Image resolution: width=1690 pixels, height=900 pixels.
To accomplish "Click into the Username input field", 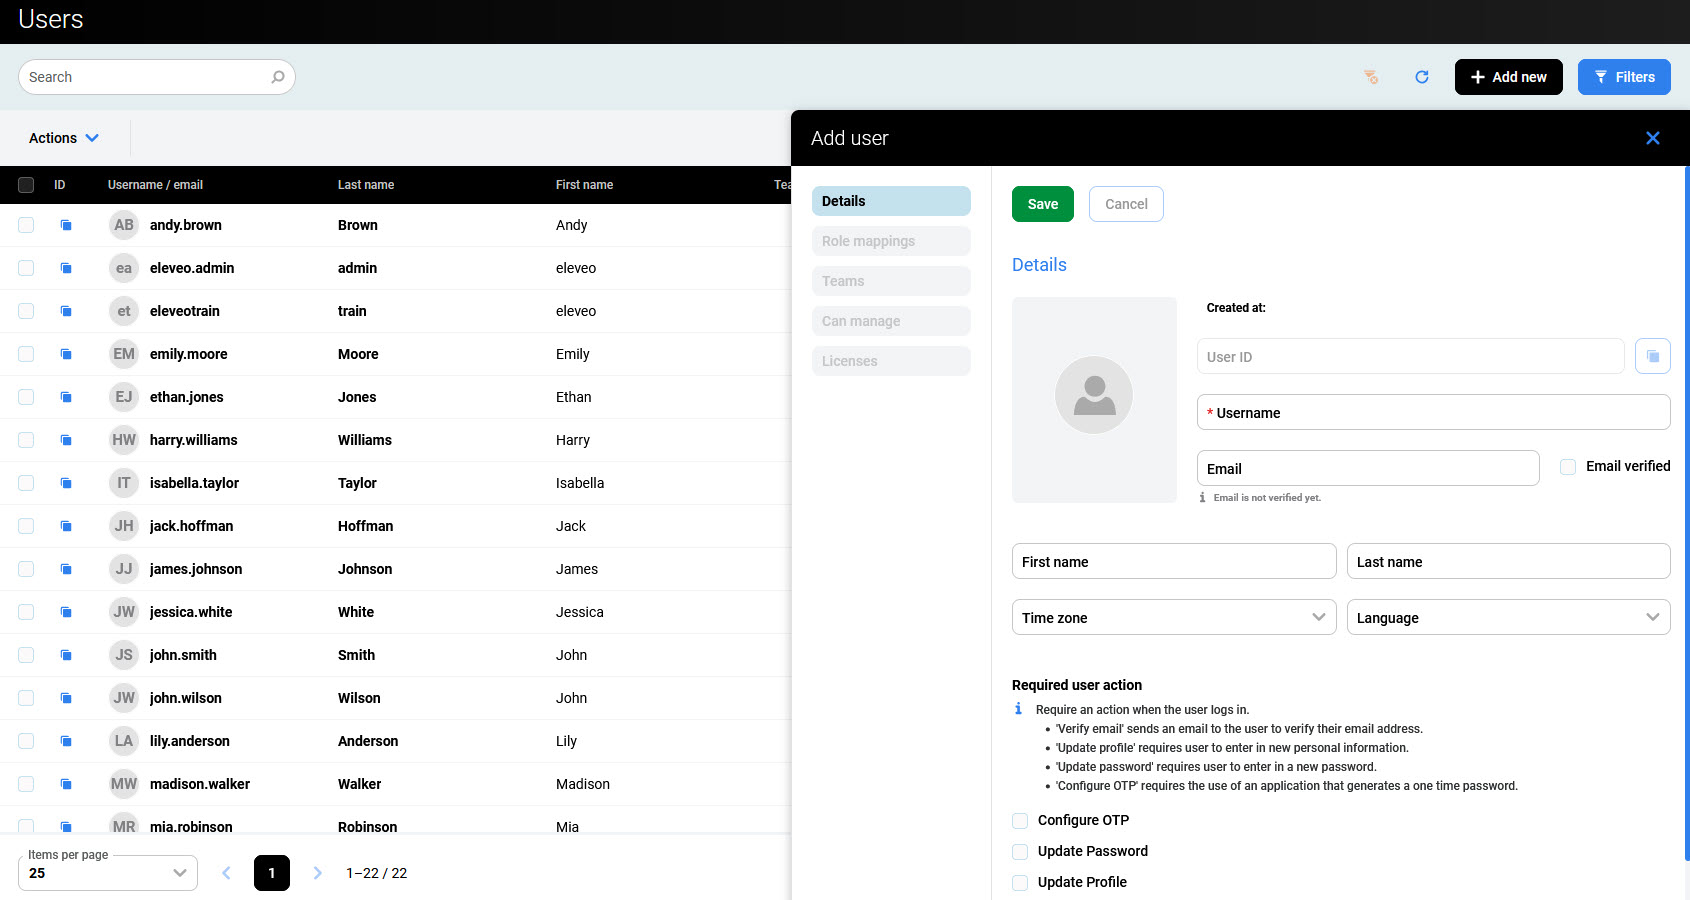I will (x=1432, y=412).
